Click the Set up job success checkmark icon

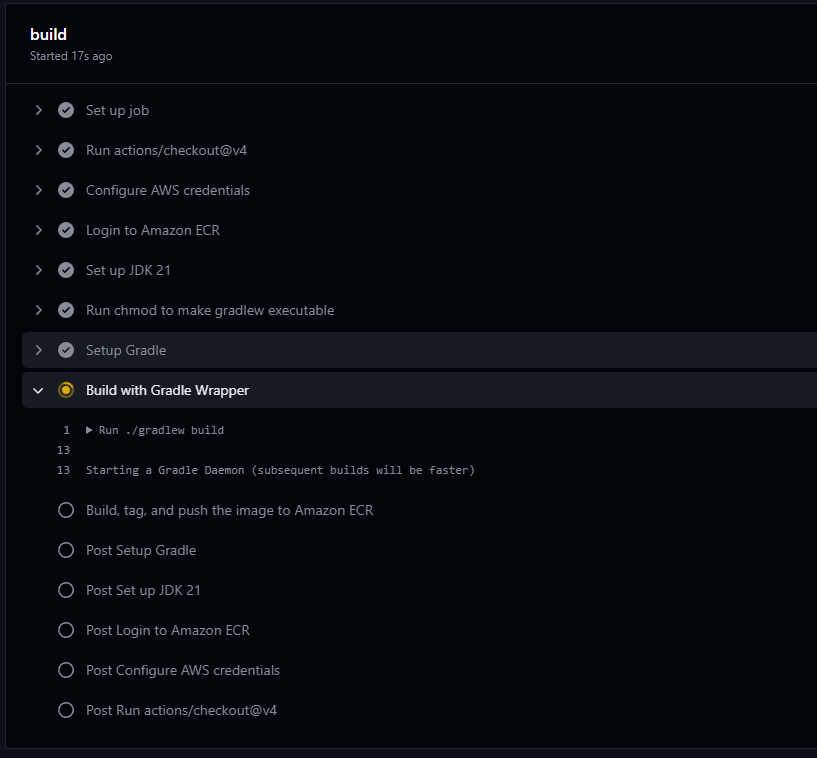[x=66, y=110]
